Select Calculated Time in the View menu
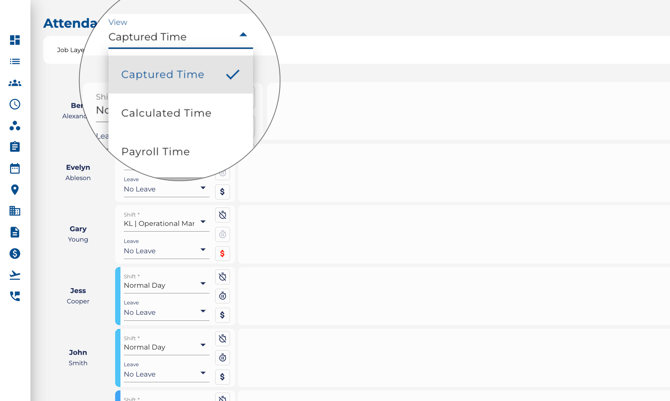Screen dimensions: 670x401 pos(180,113)
